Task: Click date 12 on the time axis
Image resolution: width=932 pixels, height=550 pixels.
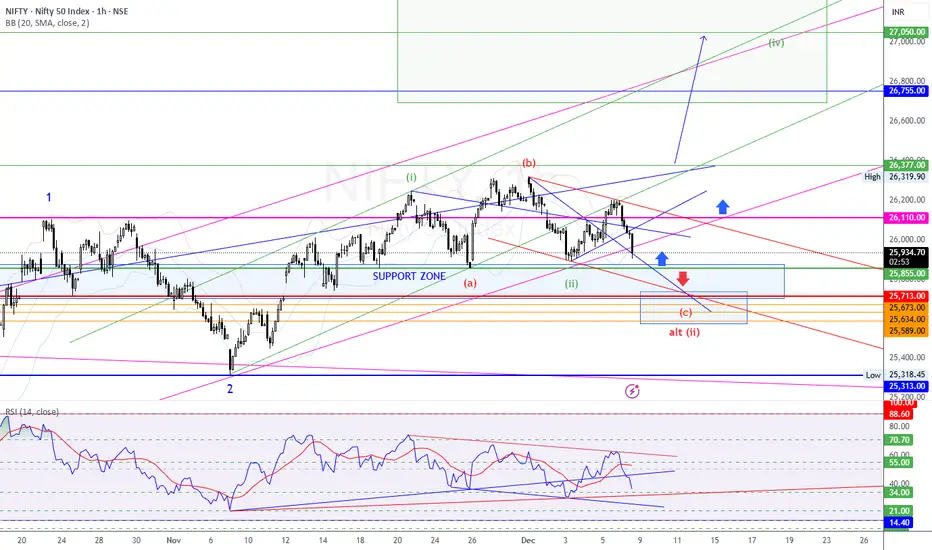Action: click(285, 540)
